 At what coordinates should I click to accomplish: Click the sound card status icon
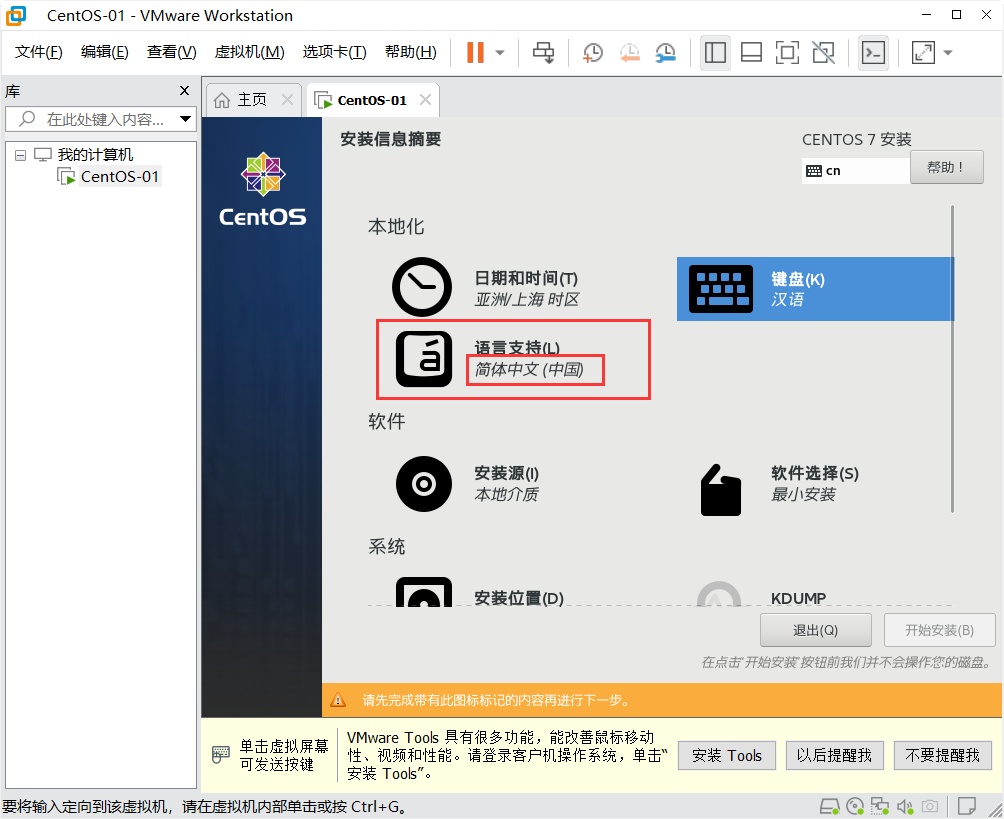pyautogui.click(x=905, y=806)
